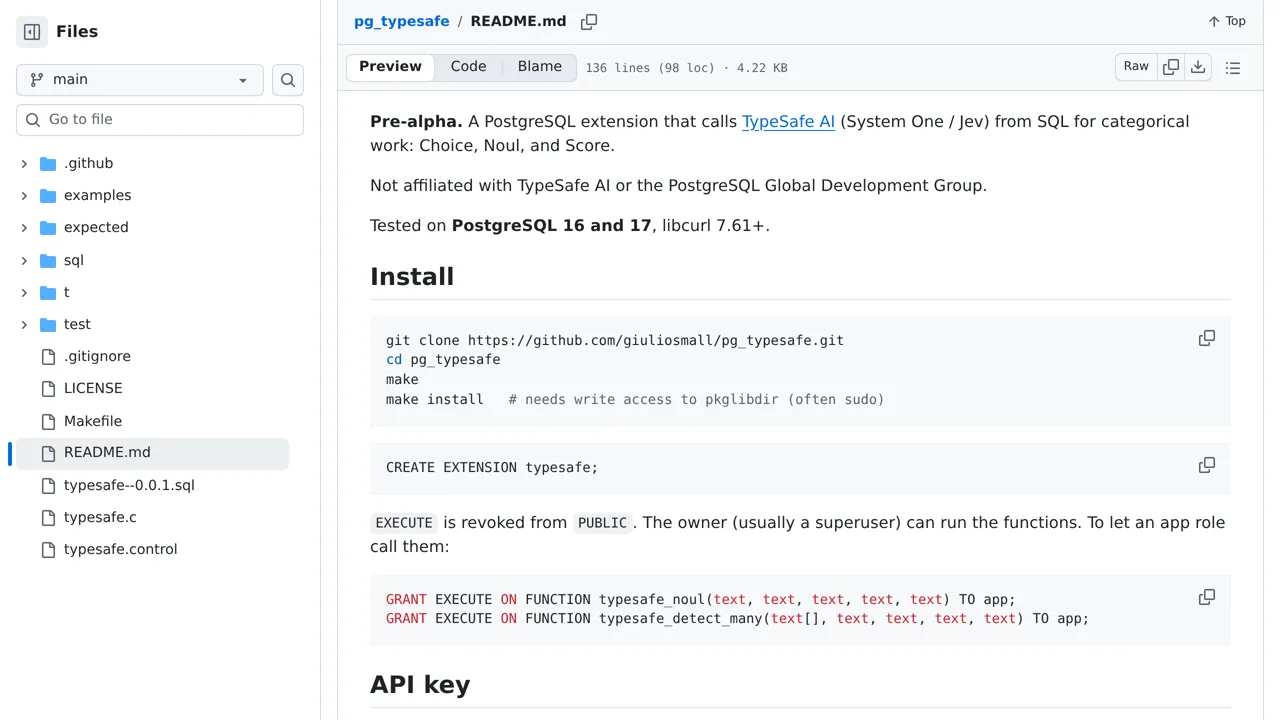Open the t folder icon
1280x720 pixels.
48,292
